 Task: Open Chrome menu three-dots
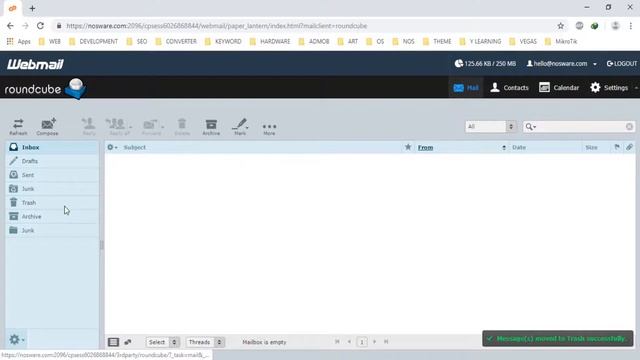[x=631, y=26]
